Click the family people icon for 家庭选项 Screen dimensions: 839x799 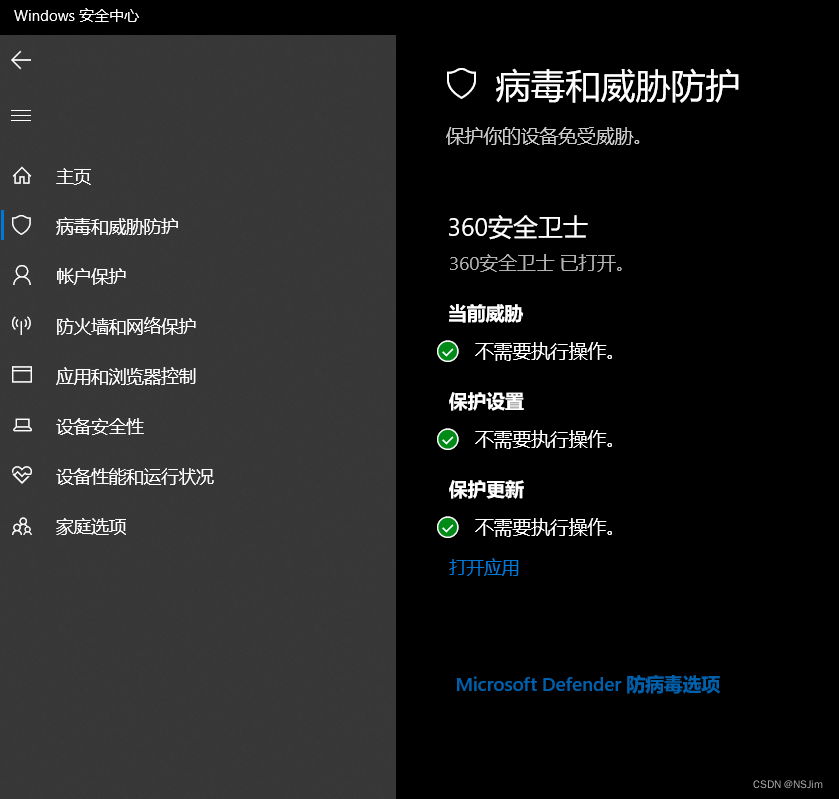pyautogui.click(x=22, y=526)
